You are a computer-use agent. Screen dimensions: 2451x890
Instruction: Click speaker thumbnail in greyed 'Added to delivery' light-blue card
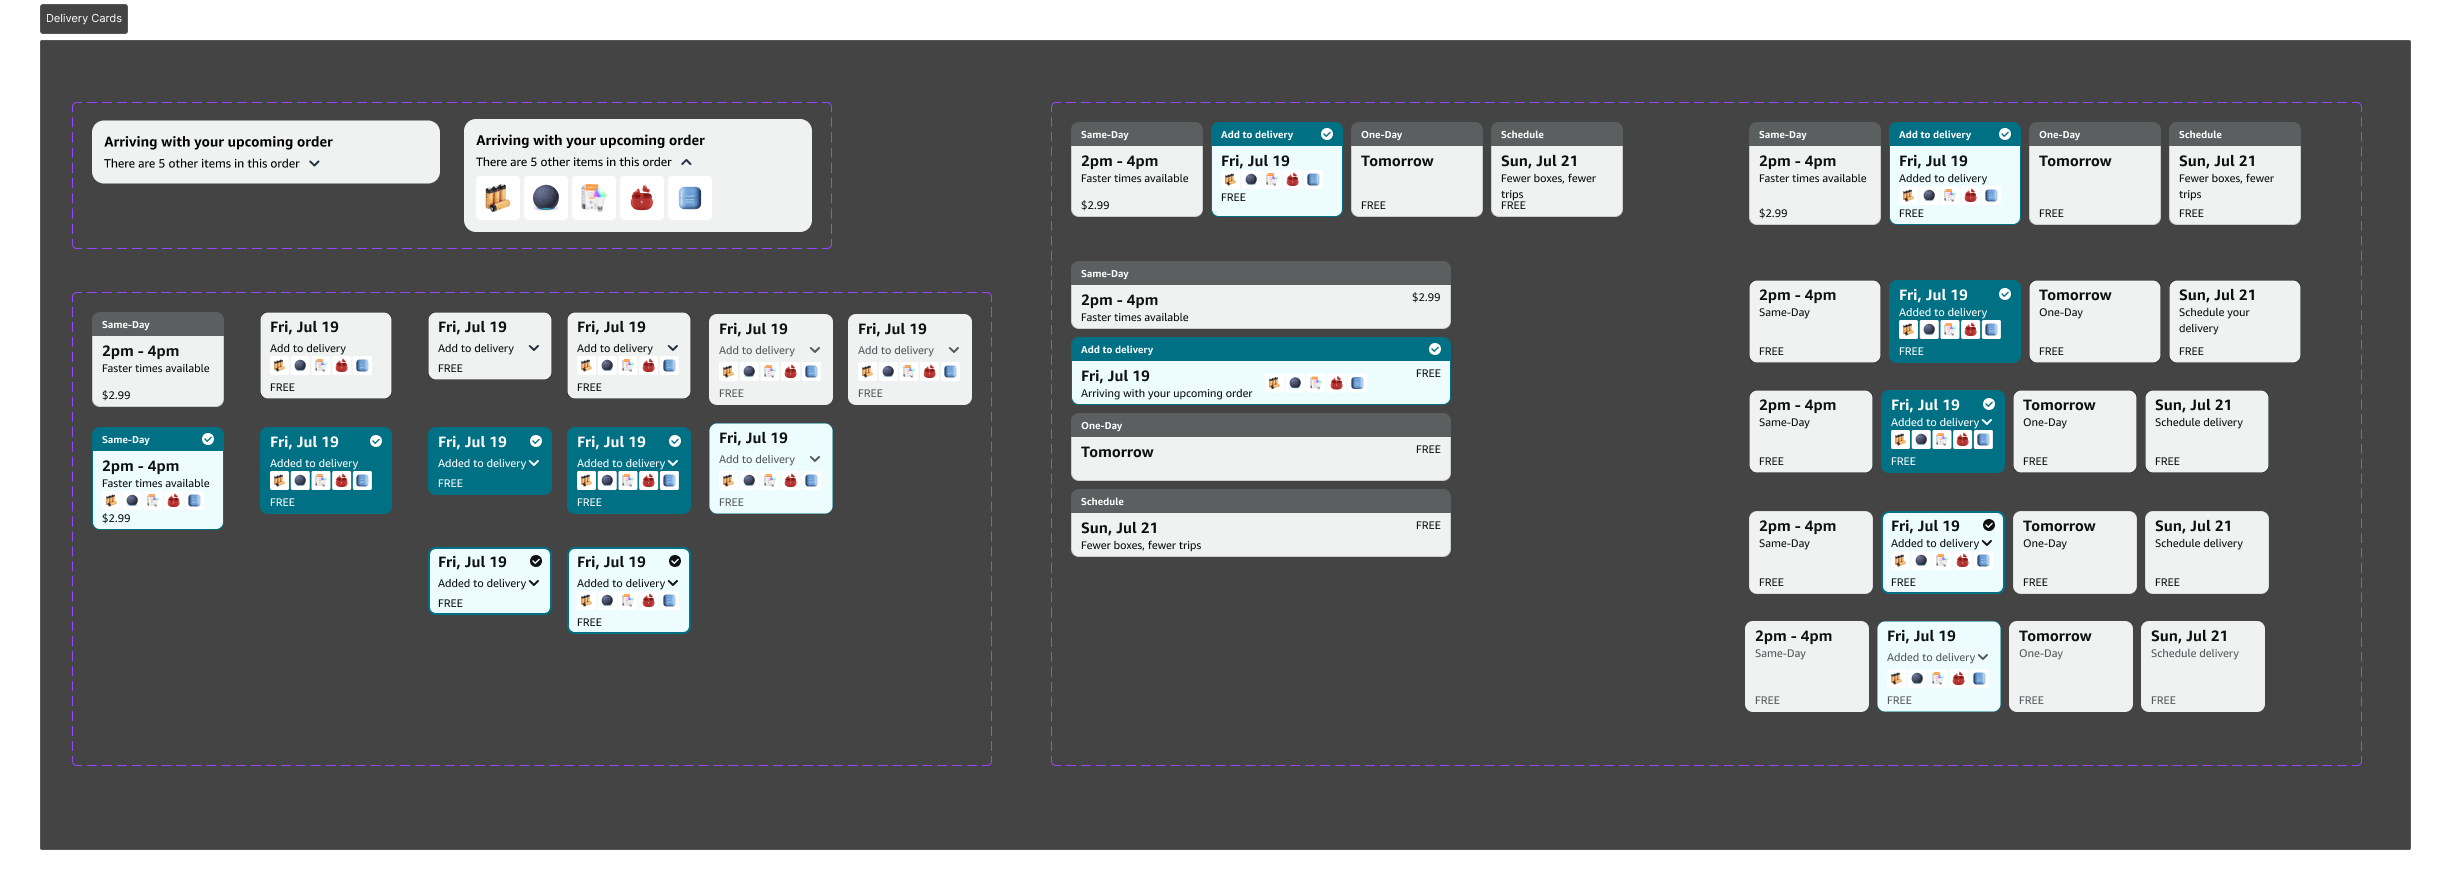1917,678
